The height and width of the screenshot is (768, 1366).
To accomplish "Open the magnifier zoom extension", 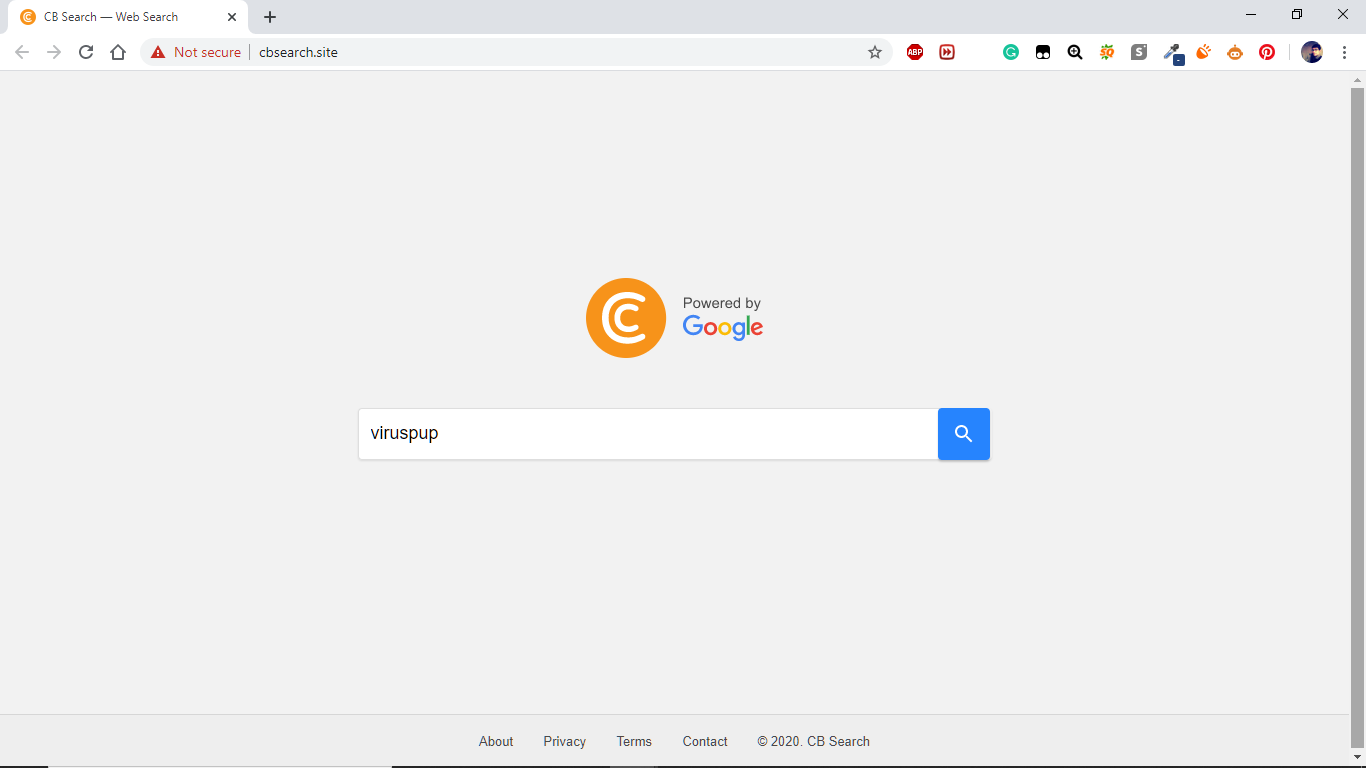I will (1075, 52).
